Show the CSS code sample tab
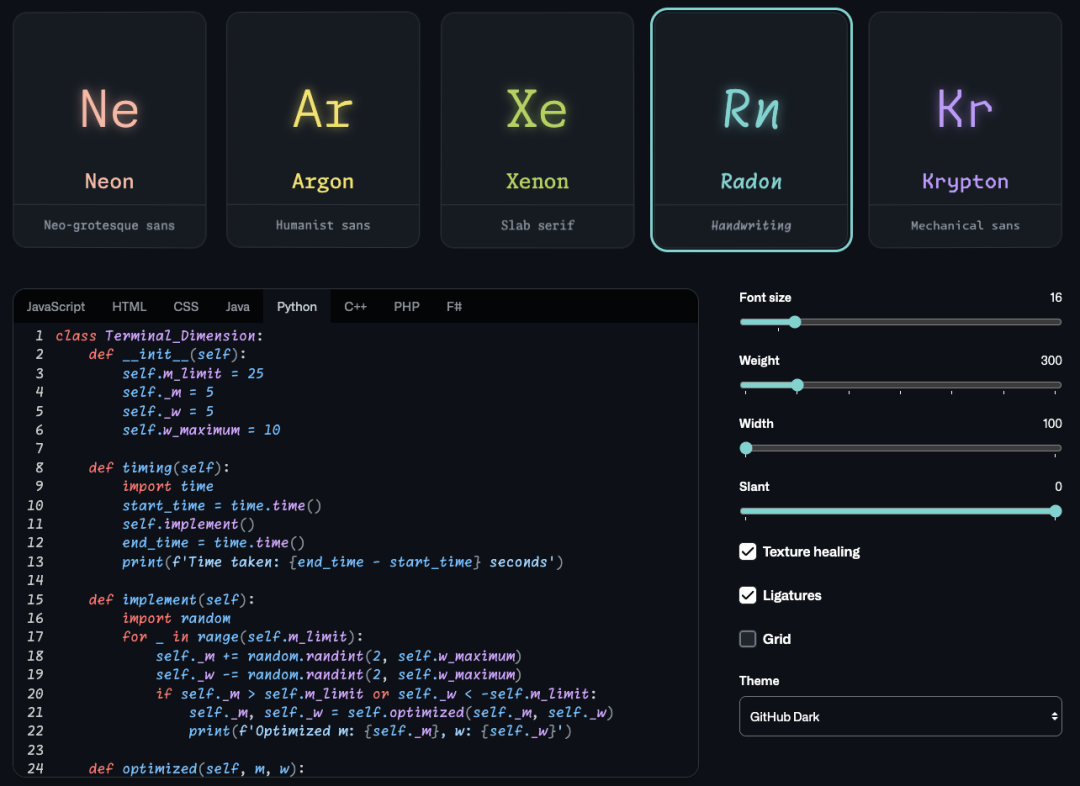This screenshot has width=1080, height=786. 186,307
